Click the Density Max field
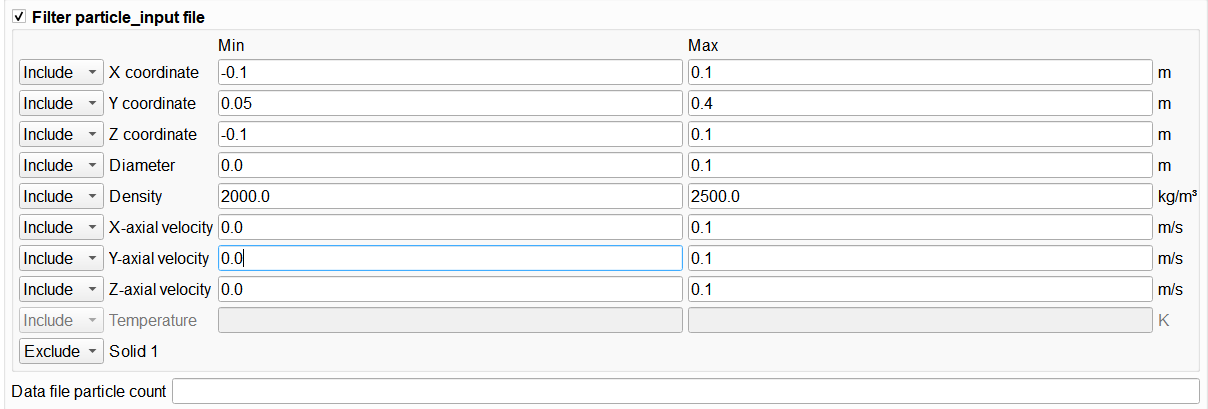The image size is (1208, 409). (919, 196)
